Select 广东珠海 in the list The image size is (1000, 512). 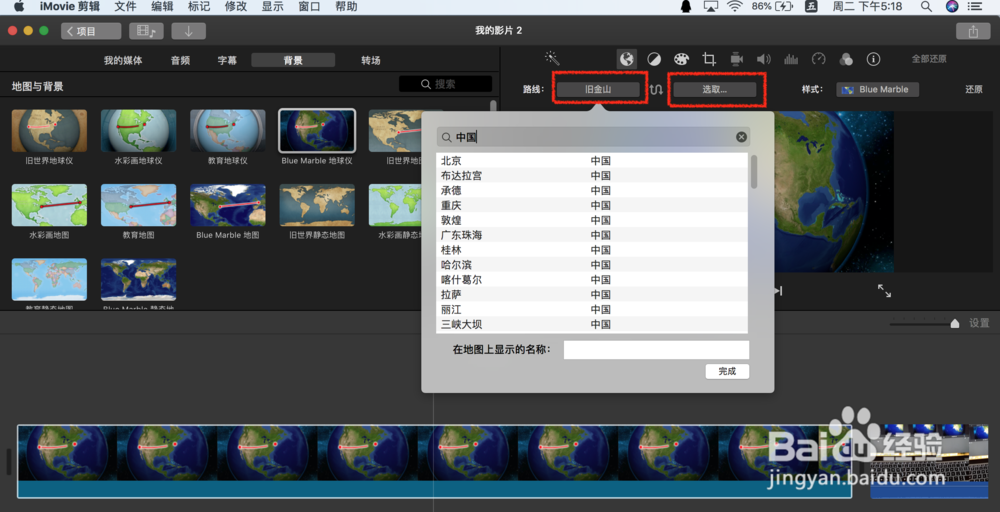point(592,235)
